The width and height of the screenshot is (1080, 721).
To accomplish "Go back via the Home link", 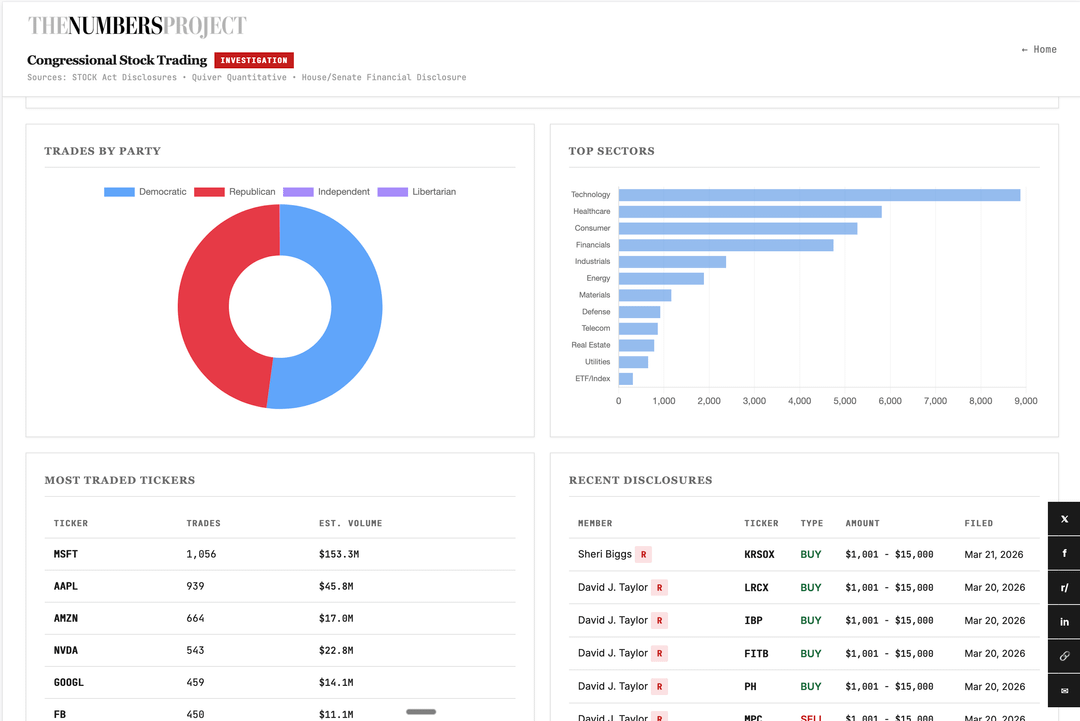I will [1039, 49].
